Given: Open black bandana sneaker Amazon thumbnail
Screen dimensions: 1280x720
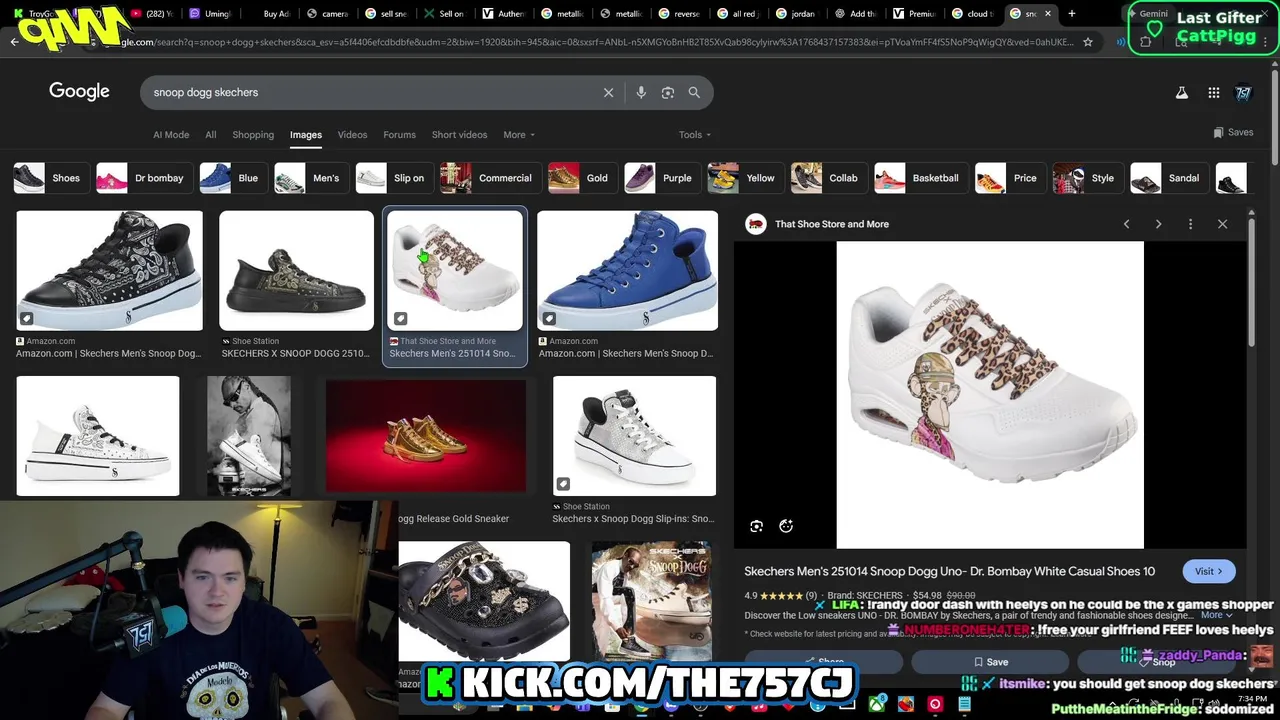Looking at the screenshot, I should coord(109,270).
